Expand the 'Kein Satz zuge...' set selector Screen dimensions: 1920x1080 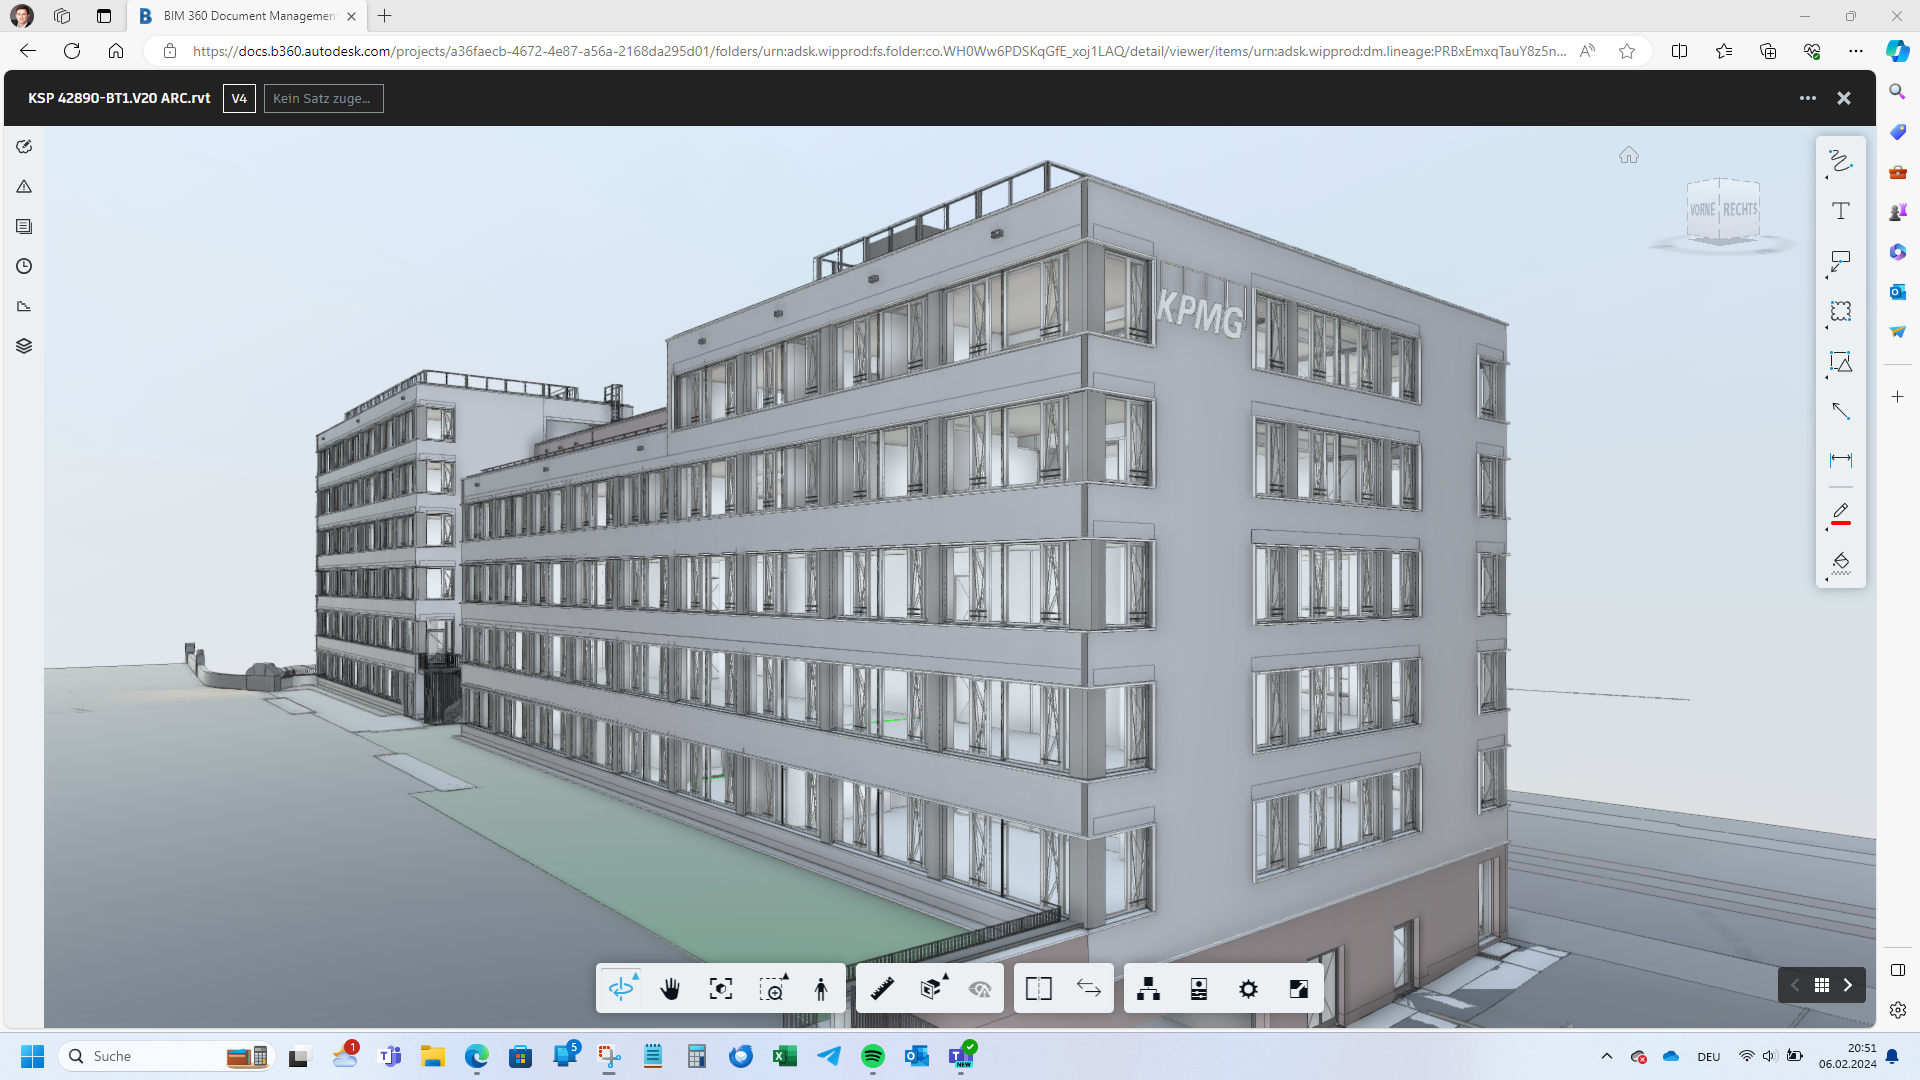point(323,98)
